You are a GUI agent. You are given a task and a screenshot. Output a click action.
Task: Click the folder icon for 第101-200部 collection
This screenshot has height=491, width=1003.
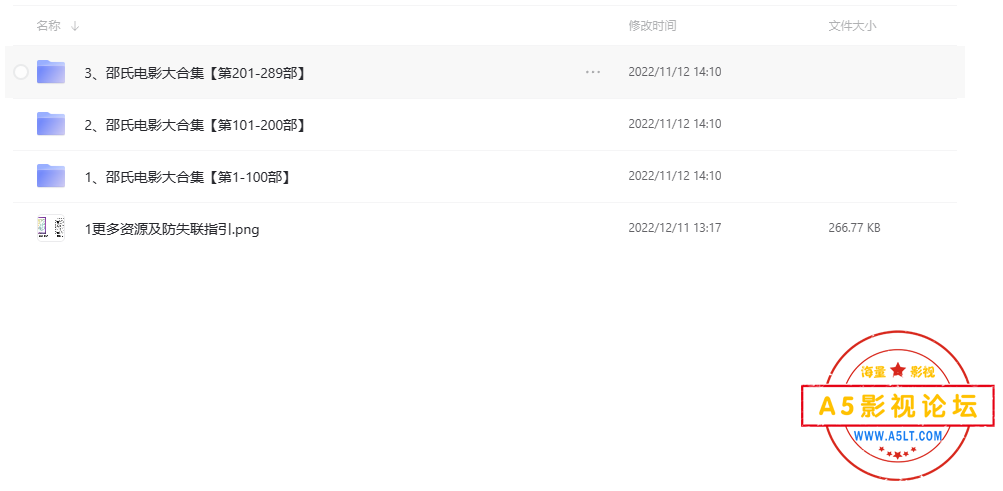click(51, 124)
